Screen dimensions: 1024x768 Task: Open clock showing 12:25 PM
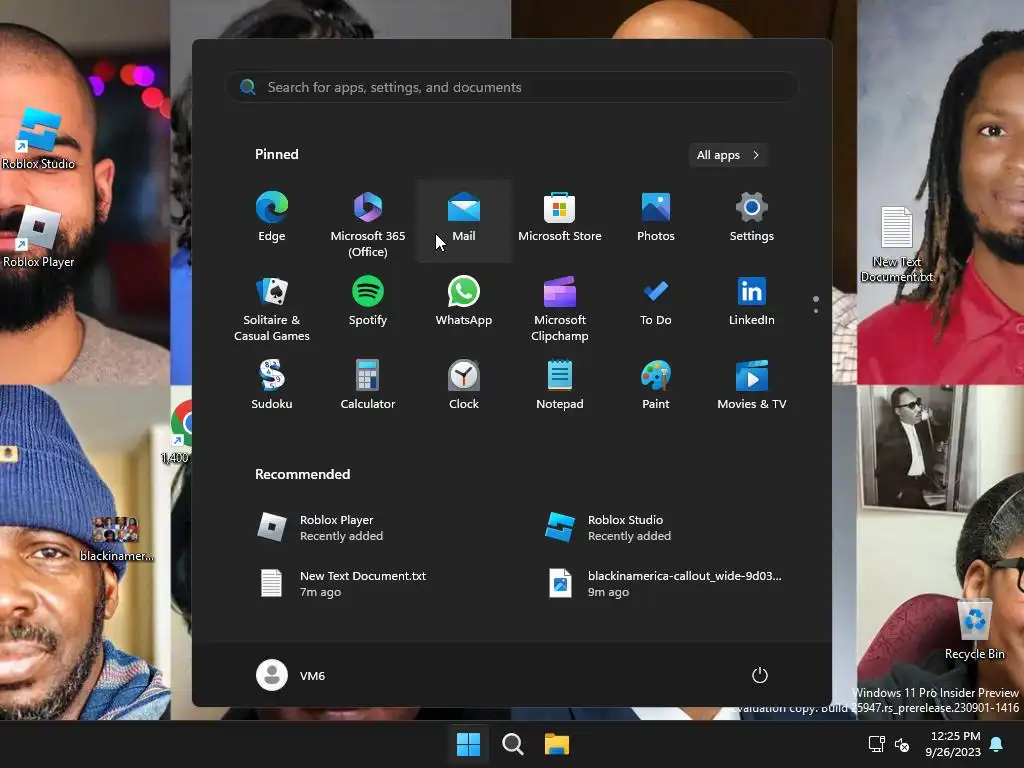coord(953,744)
